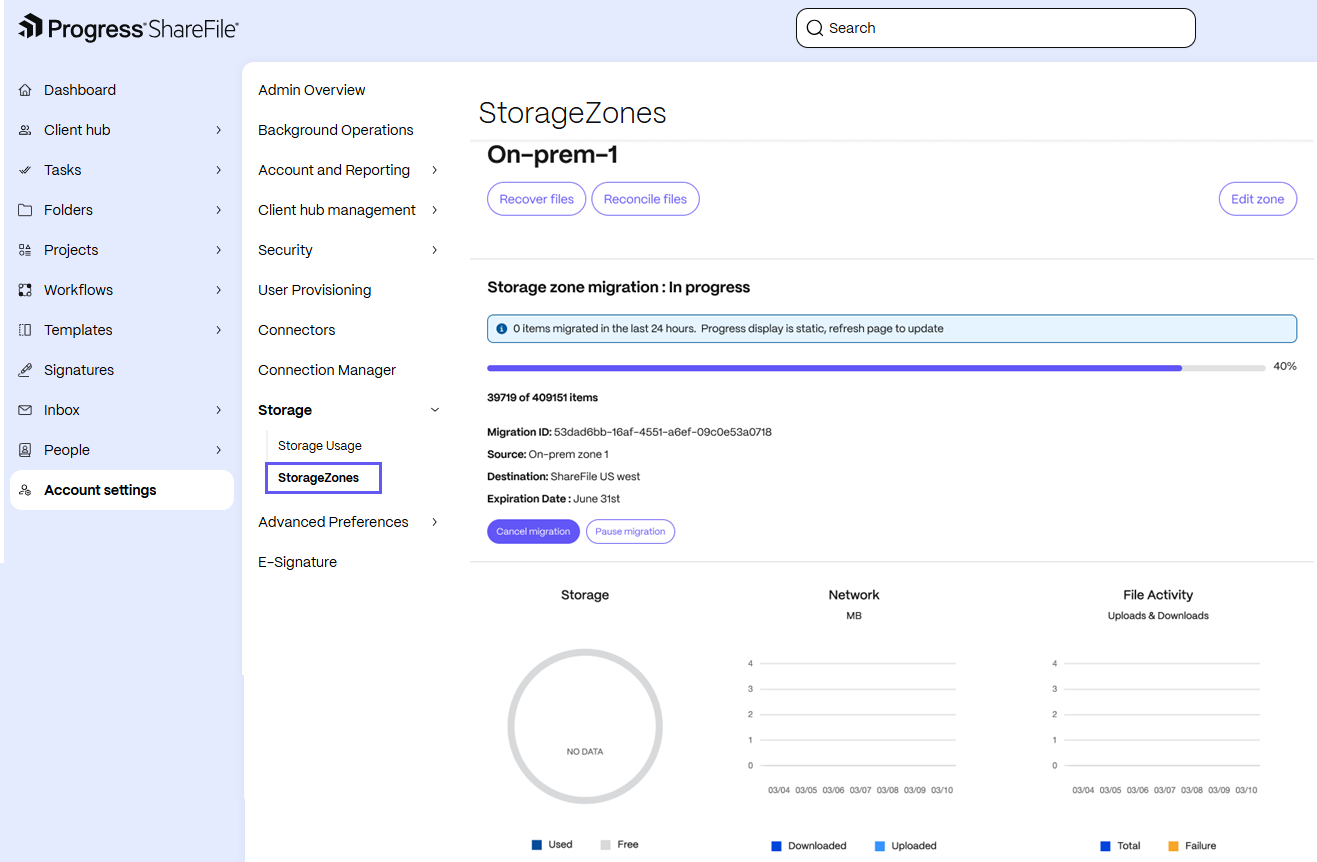Click Reconcile files button

pyautogui.click(x=646, y=199)
